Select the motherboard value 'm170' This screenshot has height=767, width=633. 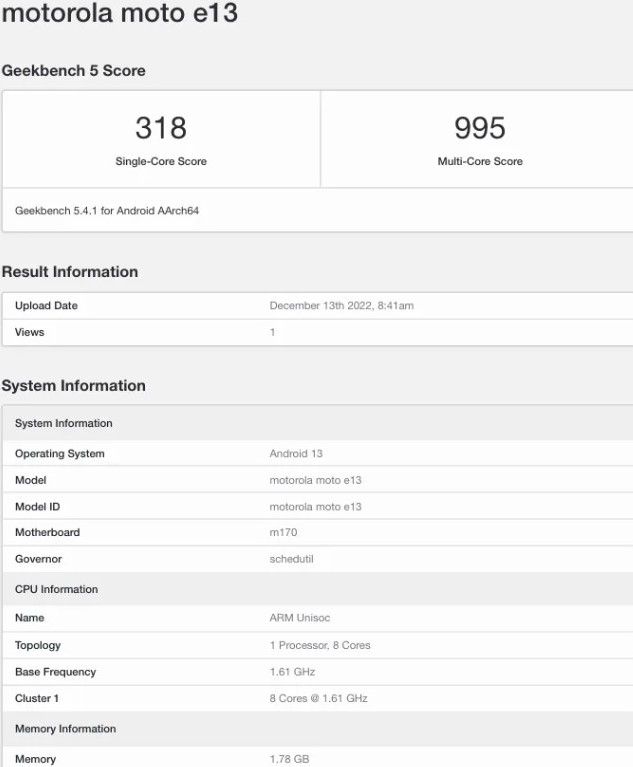283,532
